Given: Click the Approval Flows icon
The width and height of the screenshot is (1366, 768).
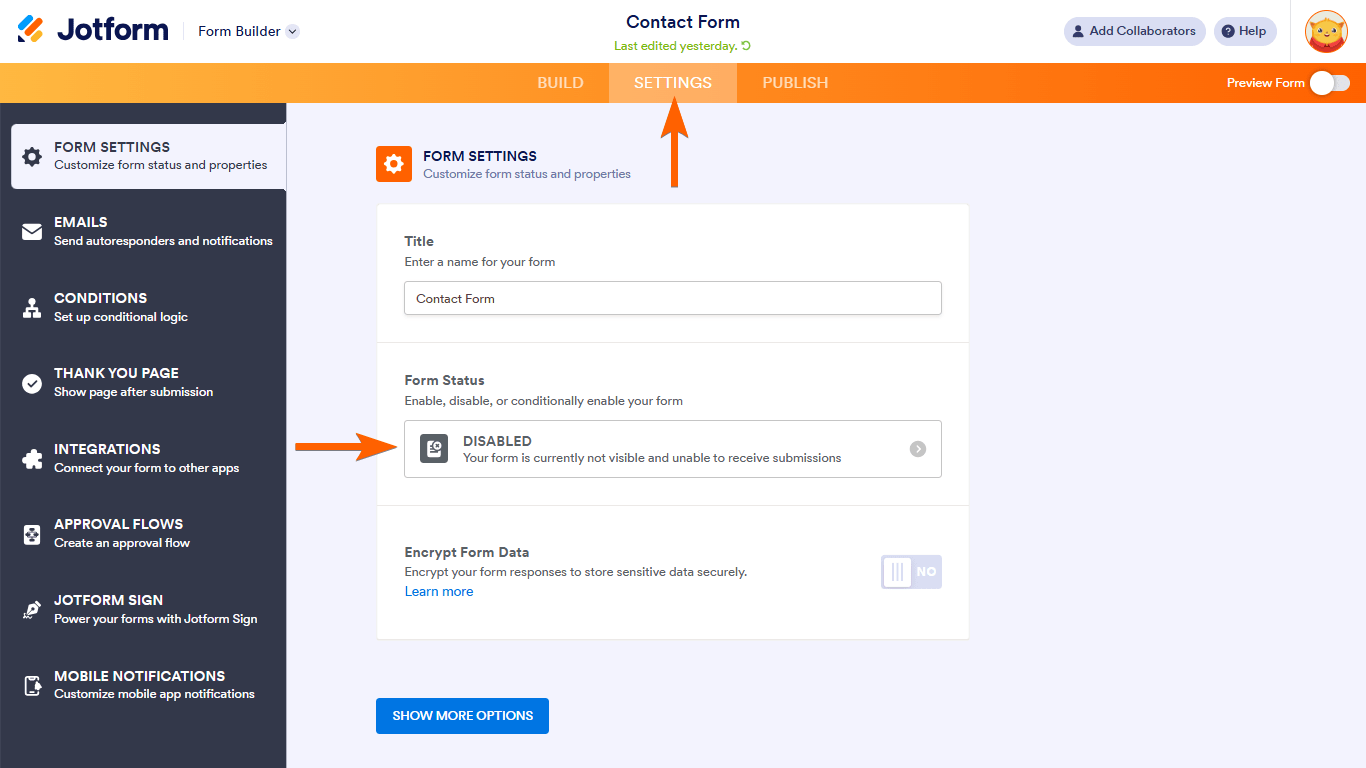Looking at the screenshot, I should [32, 534].
